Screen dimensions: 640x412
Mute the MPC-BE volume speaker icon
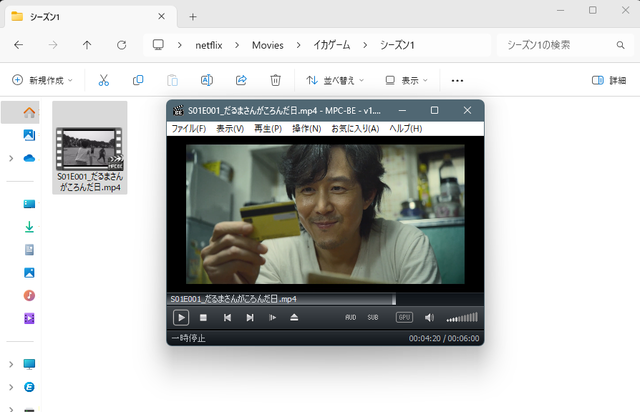click(429, 317)
